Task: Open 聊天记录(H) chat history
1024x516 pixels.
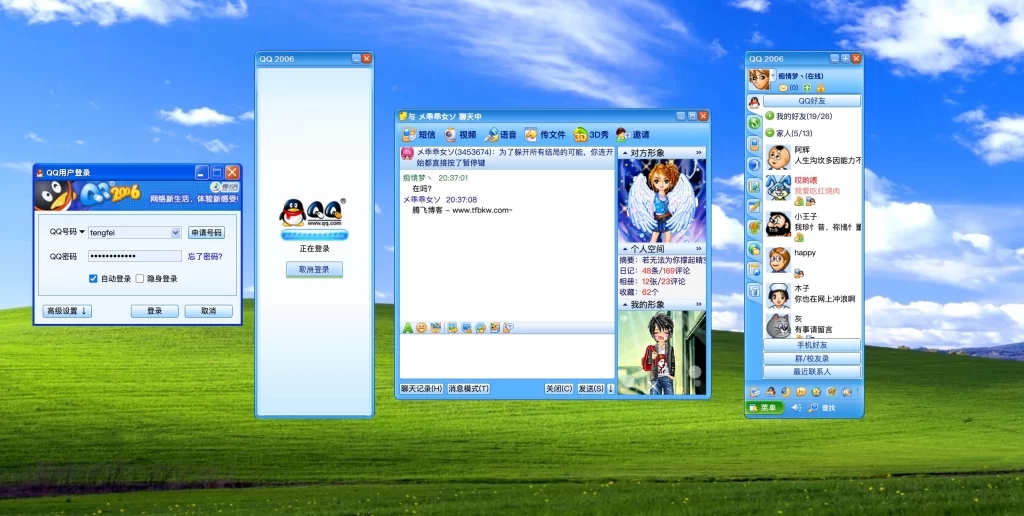Action: pos(421,389)
